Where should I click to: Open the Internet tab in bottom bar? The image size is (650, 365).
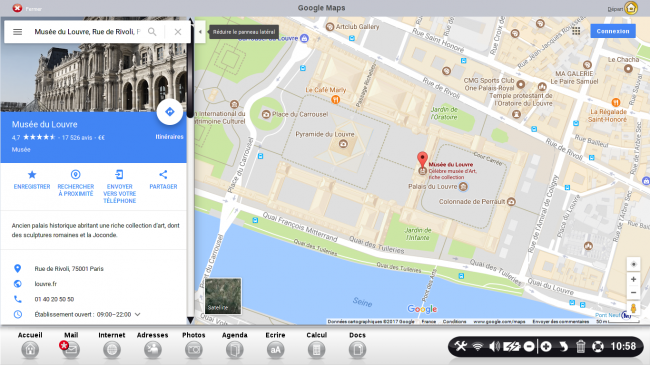click(112, 345)
